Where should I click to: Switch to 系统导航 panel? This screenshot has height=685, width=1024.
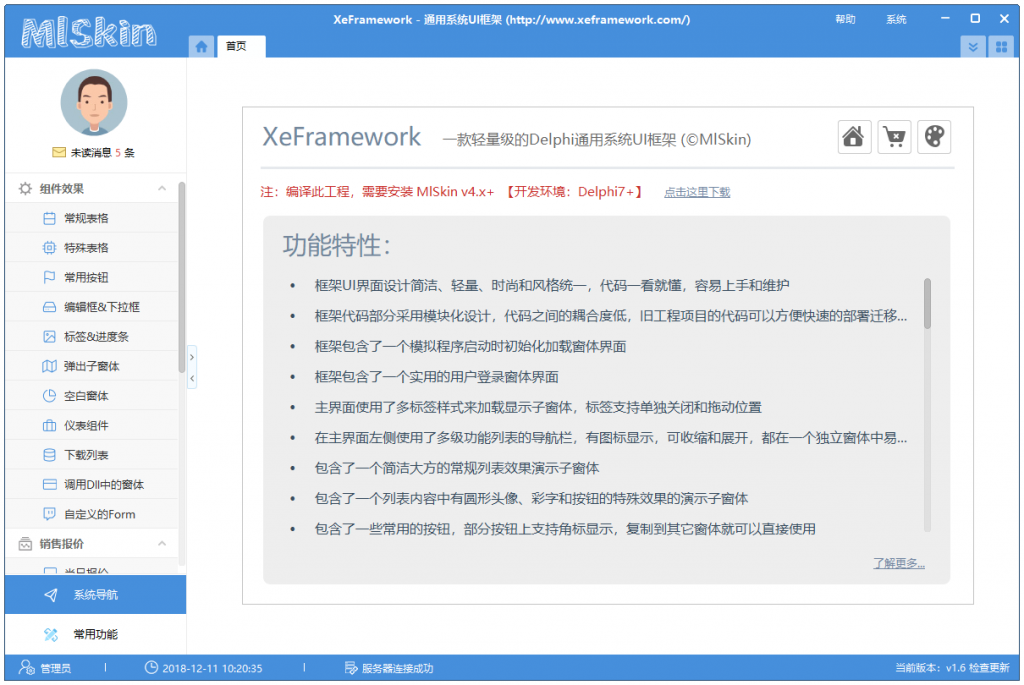pyautogui.click(x=95, y=595)
